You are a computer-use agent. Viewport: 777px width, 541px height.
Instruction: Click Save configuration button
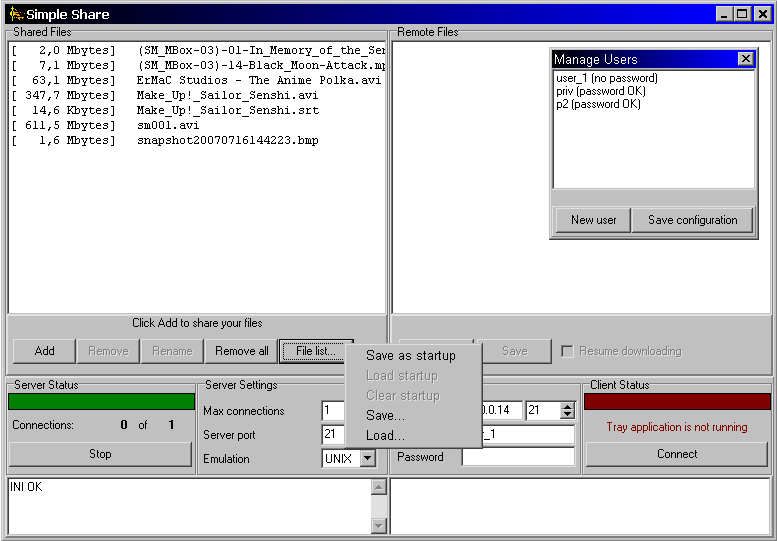tap(692, 220)
